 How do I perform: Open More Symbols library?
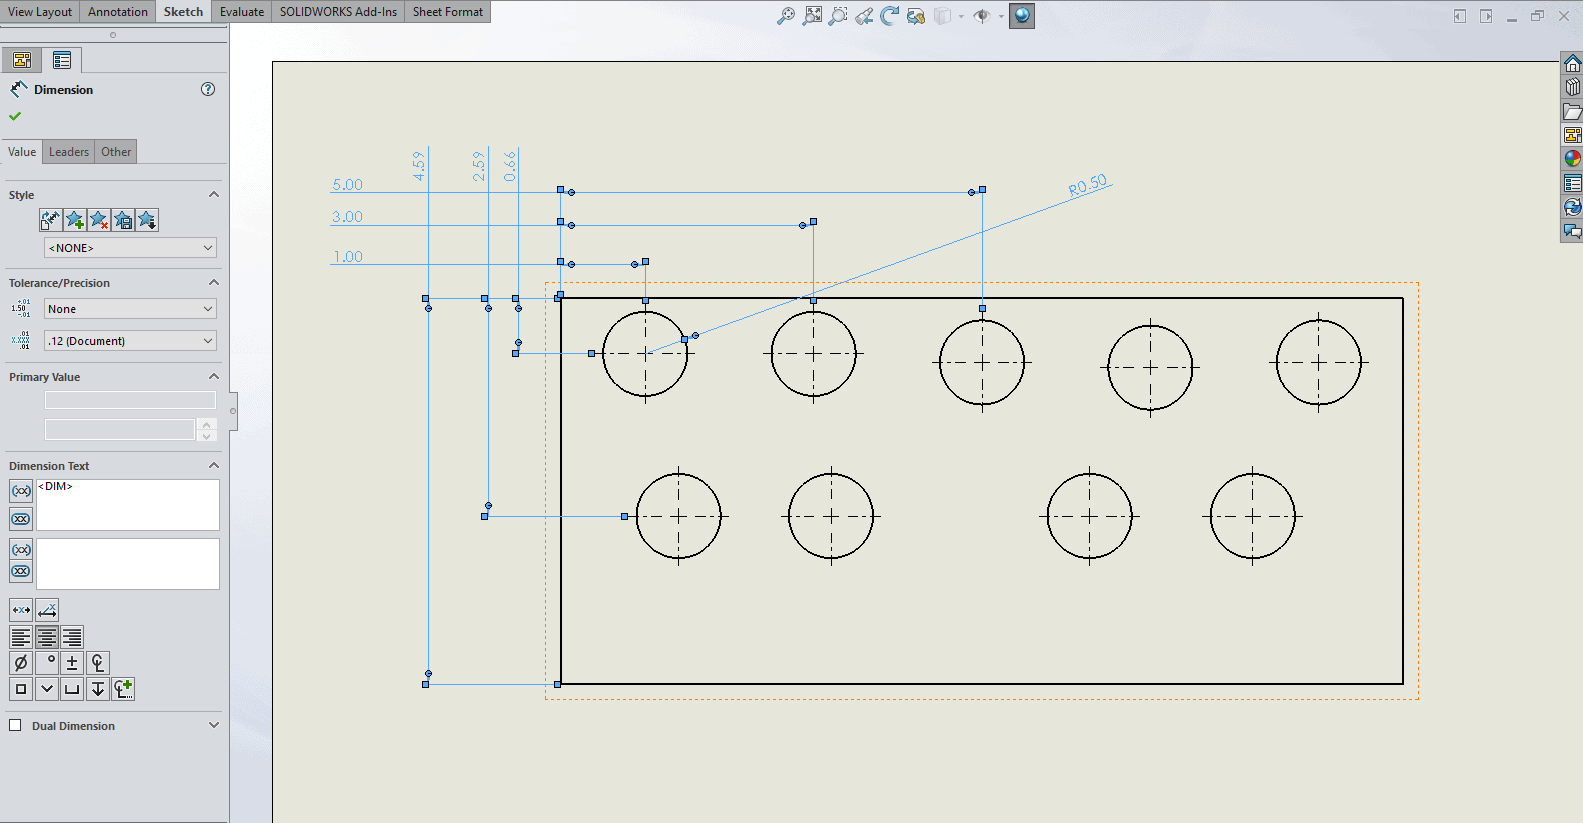click(123, 689)
